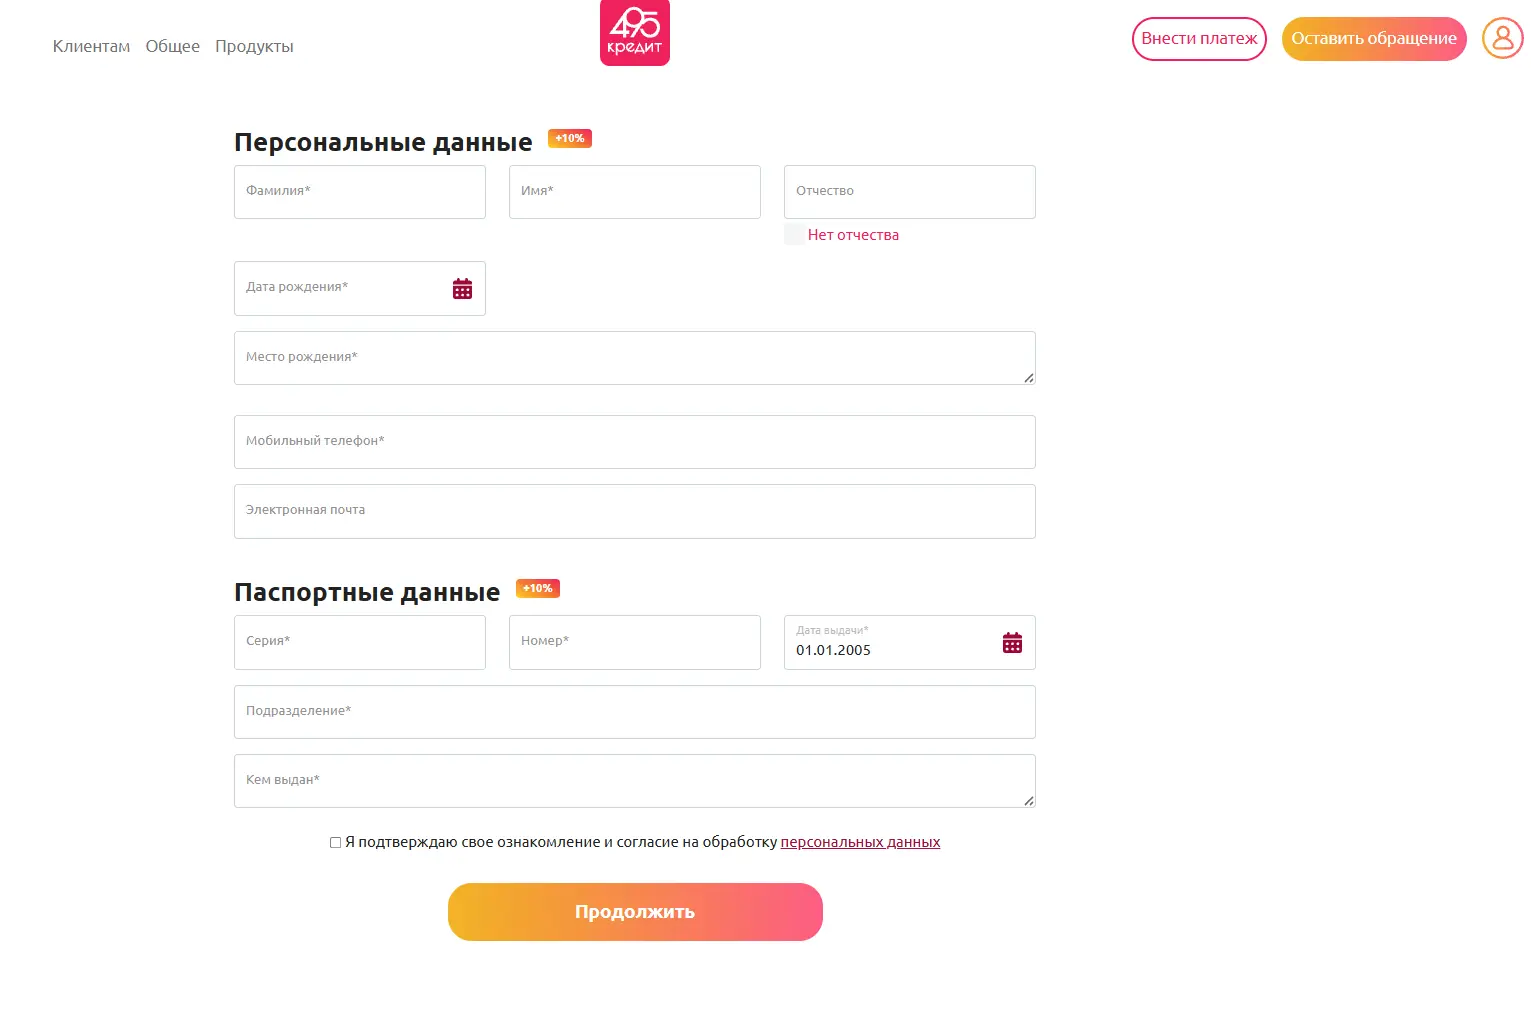Click the +10% badge near Паспортные данные
This screenshot has width=1531, height=1014.
538,589
